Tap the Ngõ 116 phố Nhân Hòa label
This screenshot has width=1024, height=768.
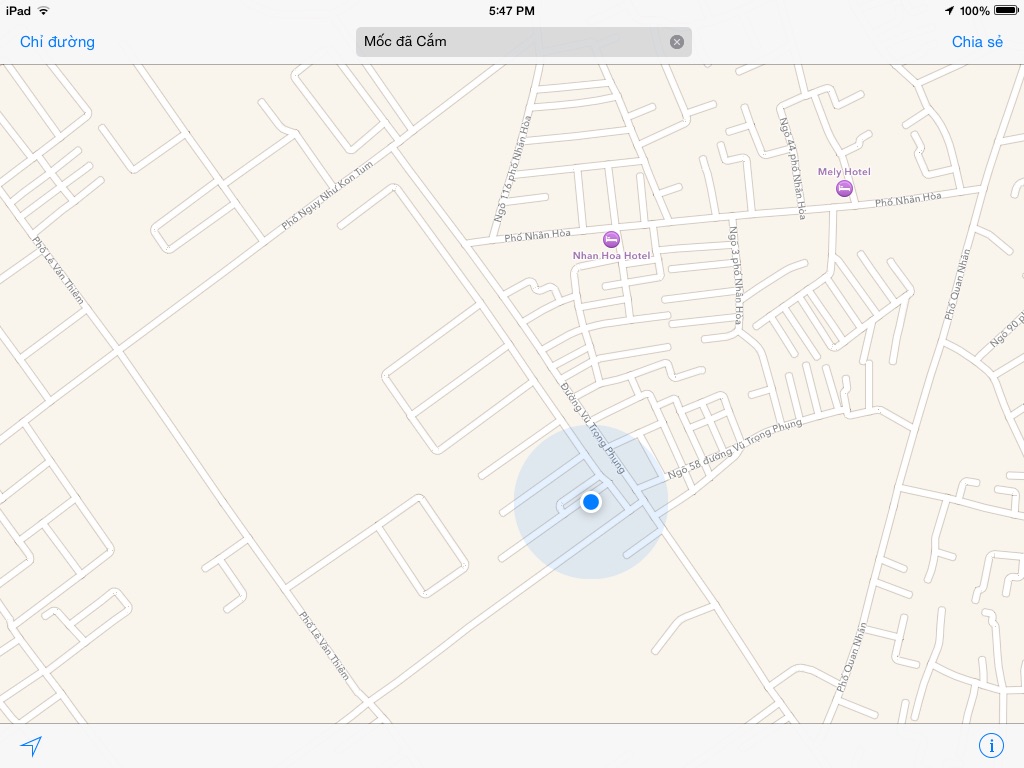pos(513,169)
